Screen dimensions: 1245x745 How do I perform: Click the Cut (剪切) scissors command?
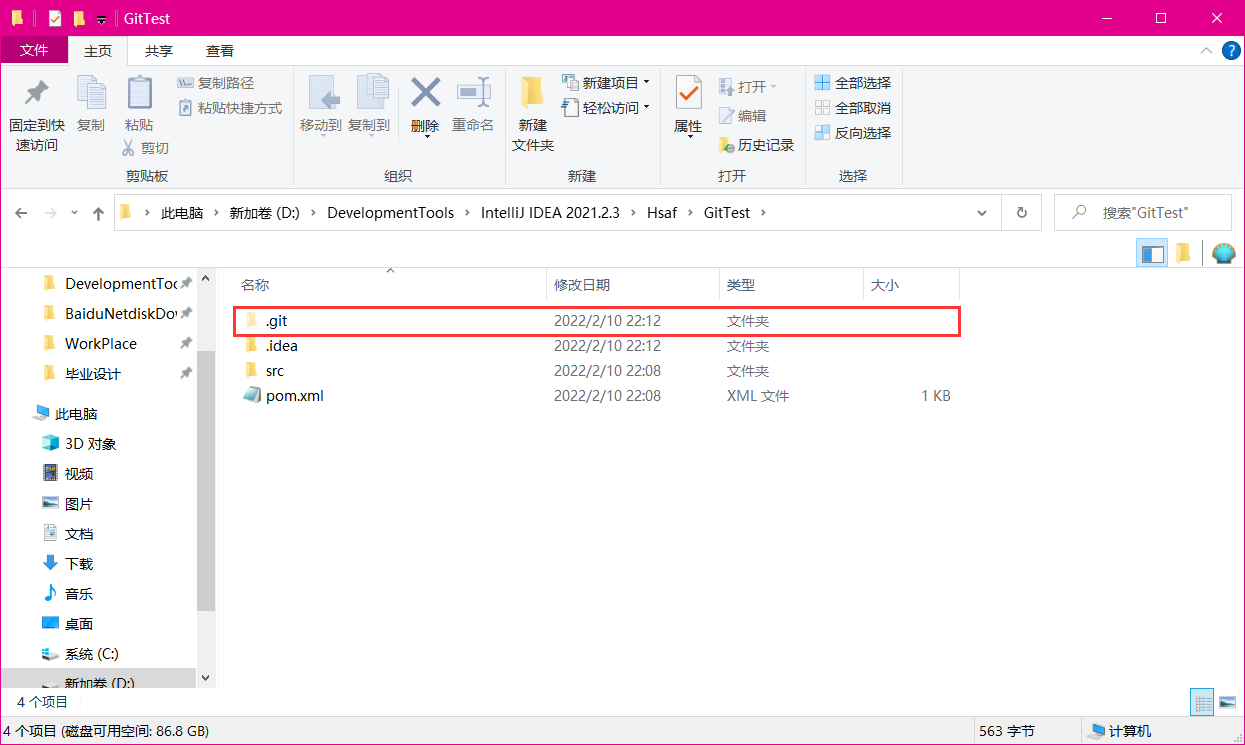(145, 148)
